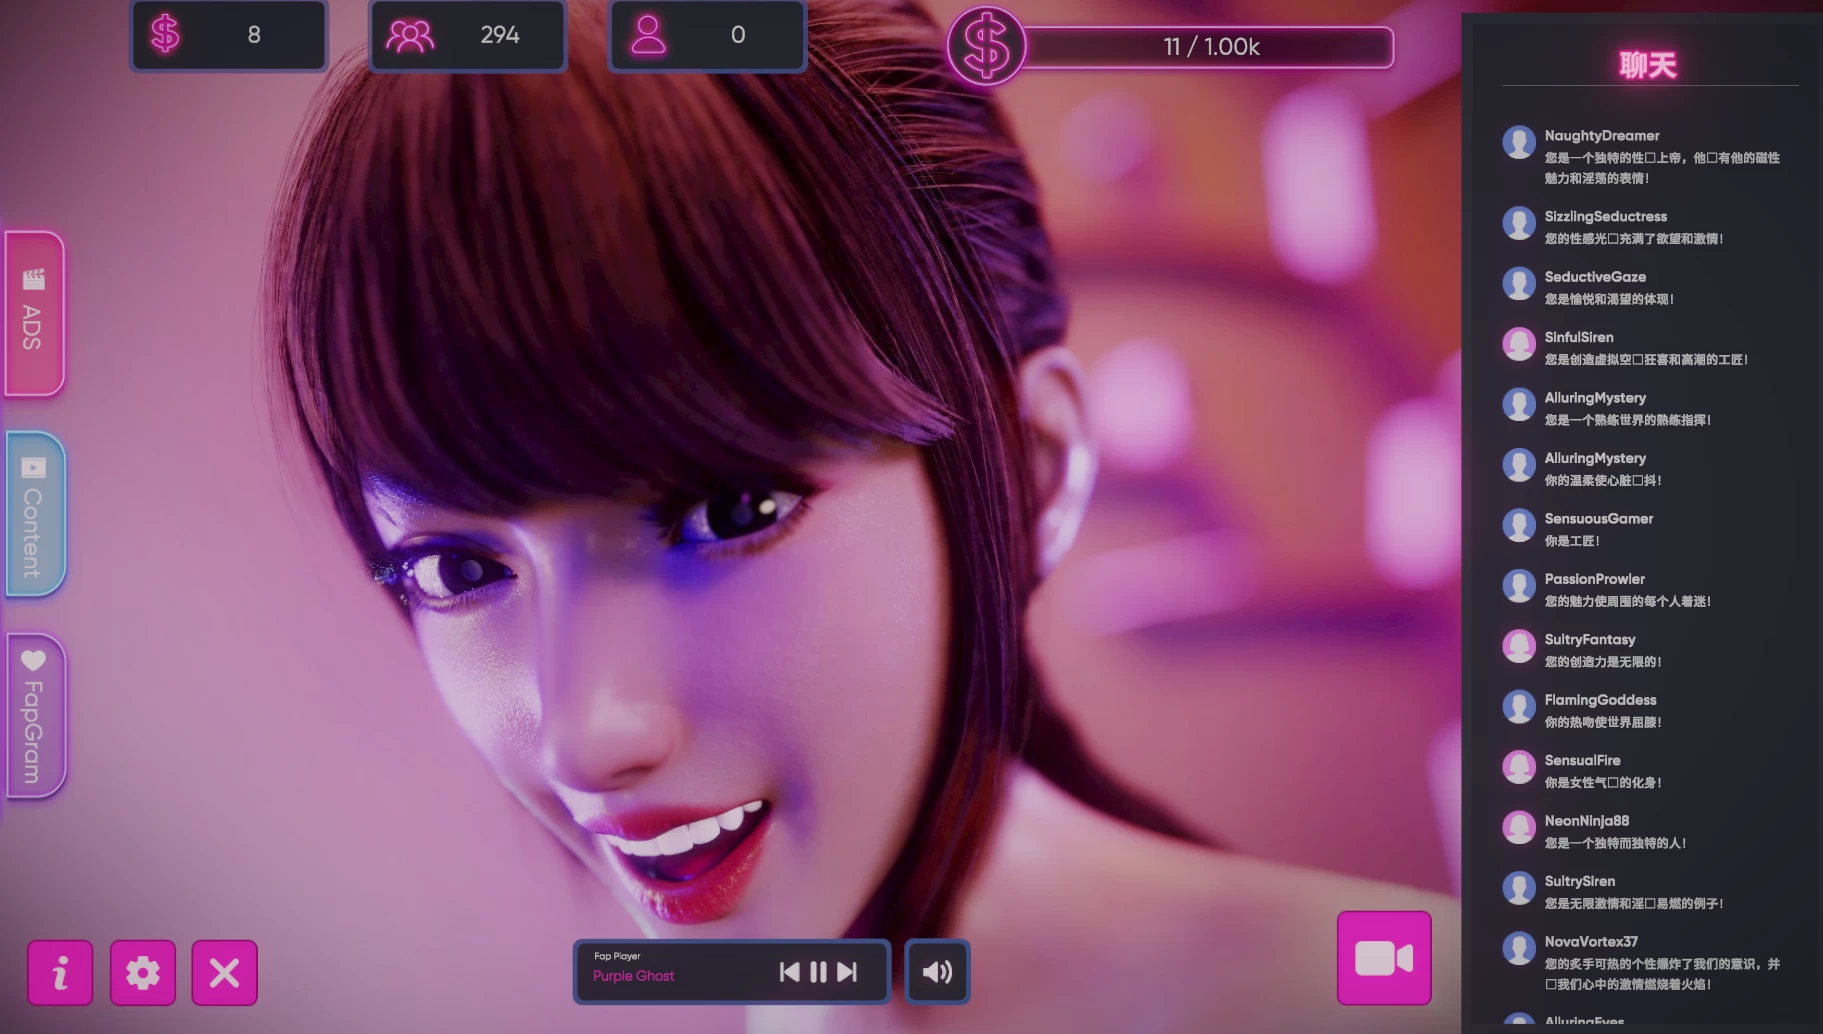Go back to the previous track

coord(789,972)
